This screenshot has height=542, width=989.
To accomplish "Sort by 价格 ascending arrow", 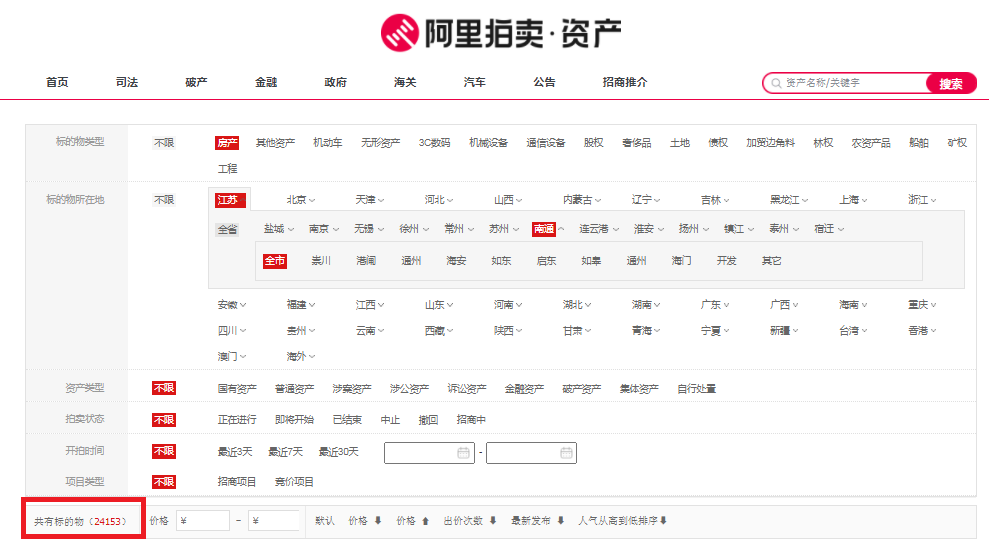I will 425,521.
